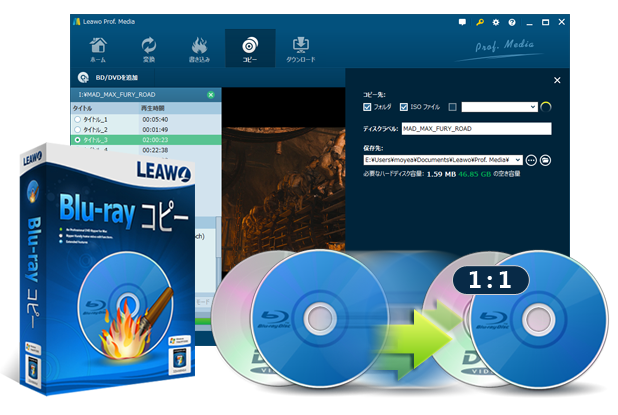The width and height of the screenshot is (618, 415).
Task: Toggle the フォルダ (Folder) checkbox
Action: pyautogui.click(x=367, y=107)
